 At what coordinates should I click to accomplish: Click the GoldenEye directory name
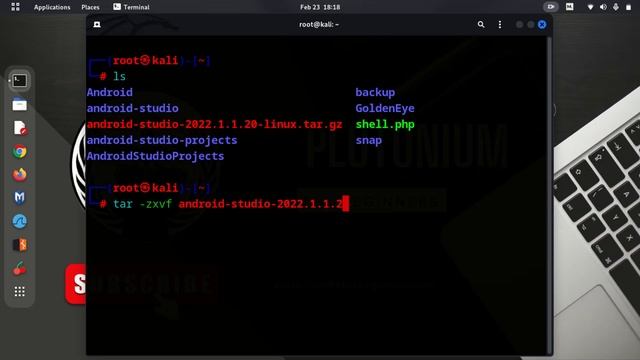pyautogui.click(x=385, y=108)
